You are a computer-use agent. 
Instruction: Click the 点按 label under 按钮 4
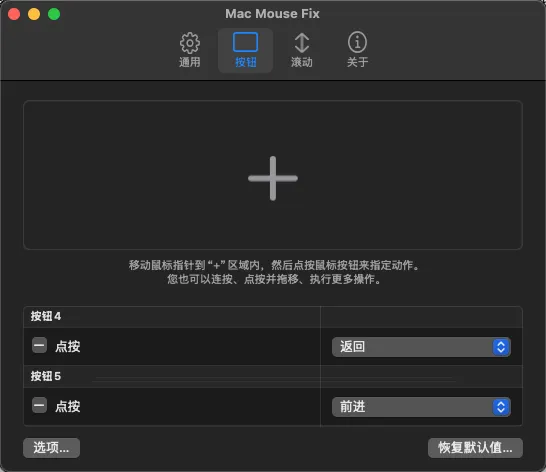click(x=68, y=347)
